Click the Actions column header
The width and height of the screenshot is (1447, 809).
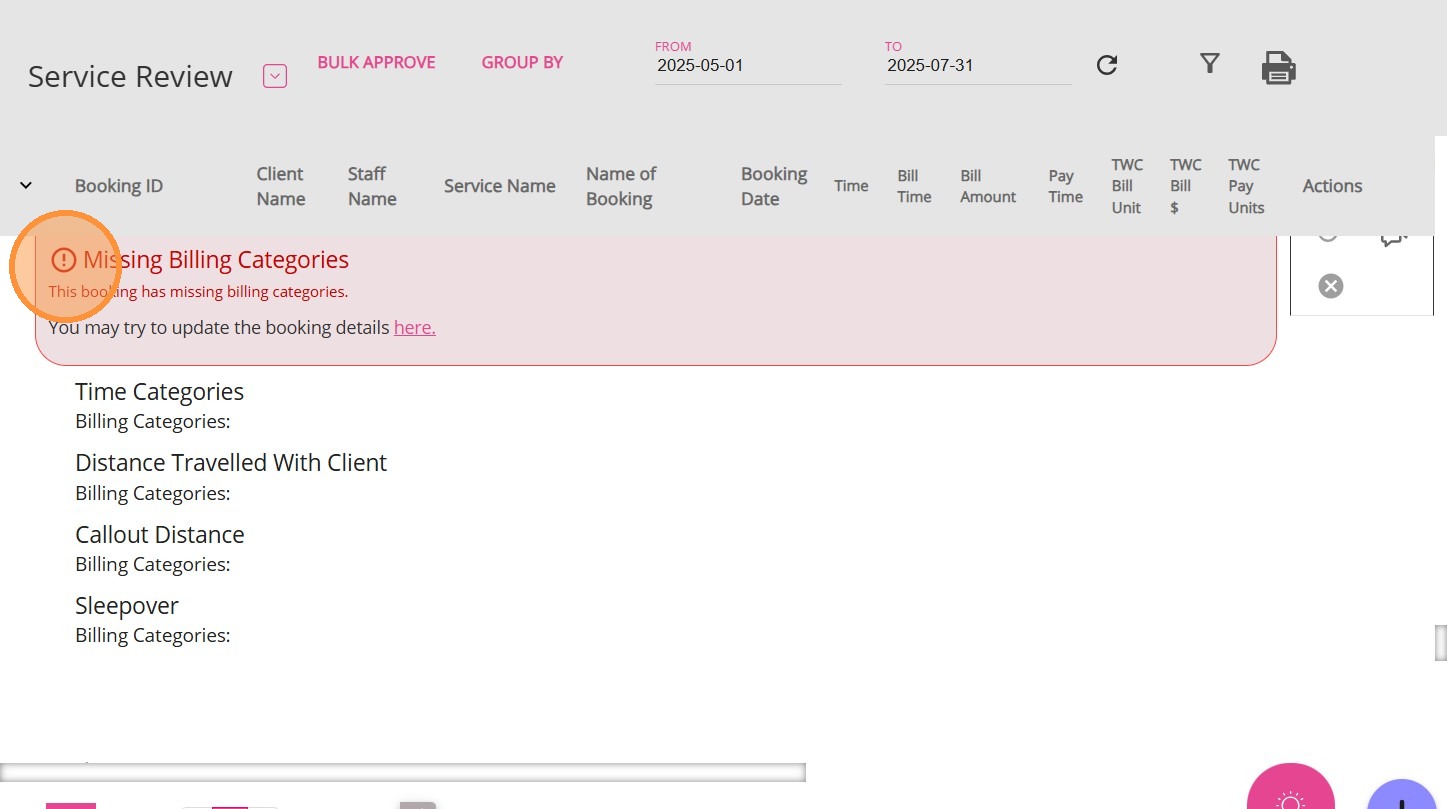tap(1332, 186)
